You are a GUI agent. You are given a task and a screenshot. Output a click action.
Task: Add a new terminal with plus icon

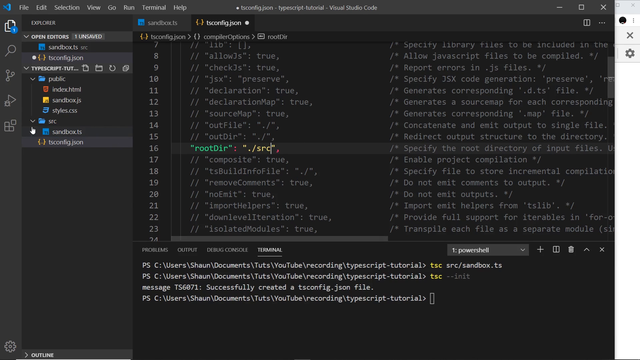point(540,249)
